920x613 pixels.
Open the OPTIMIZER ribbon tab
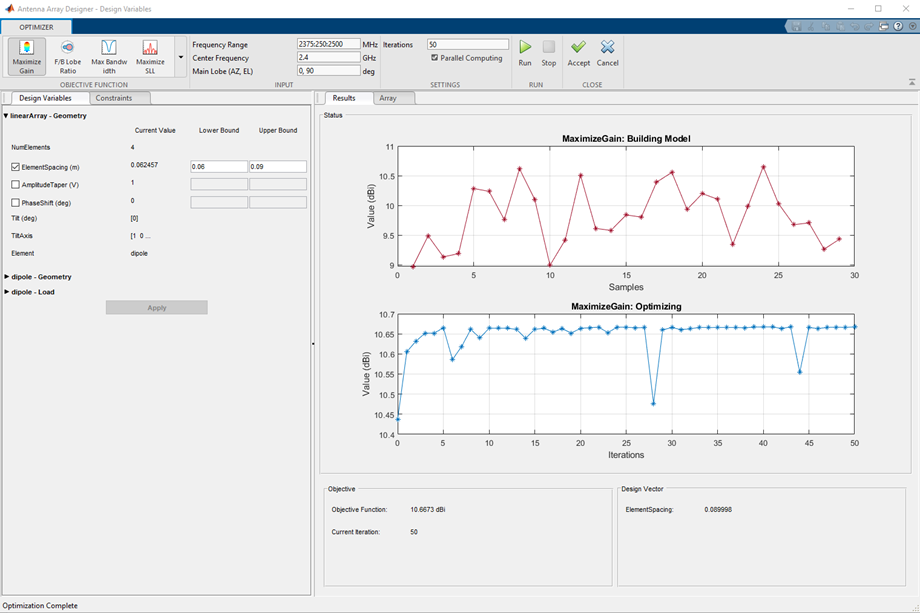click(x=36, y=27)
